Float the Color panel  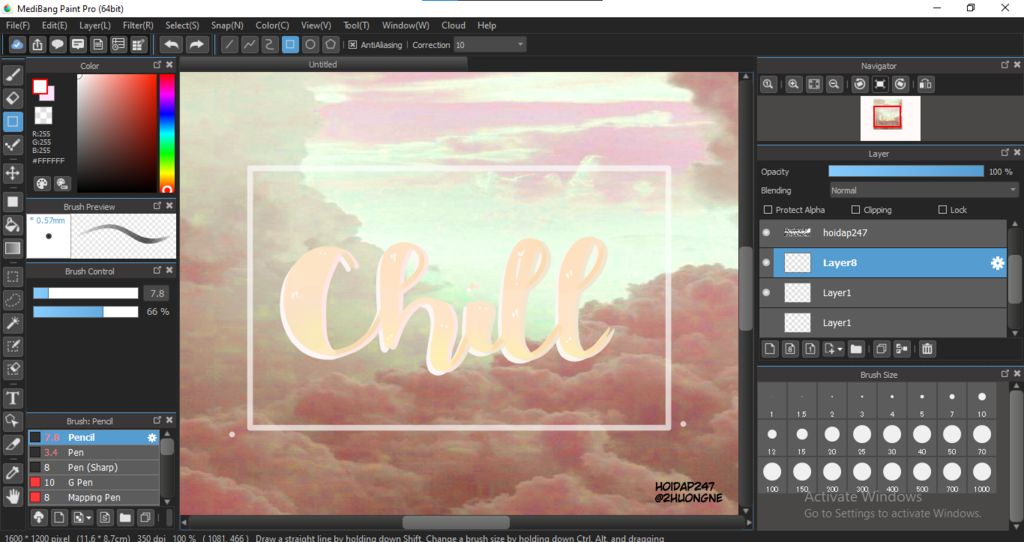pos(157,65)
